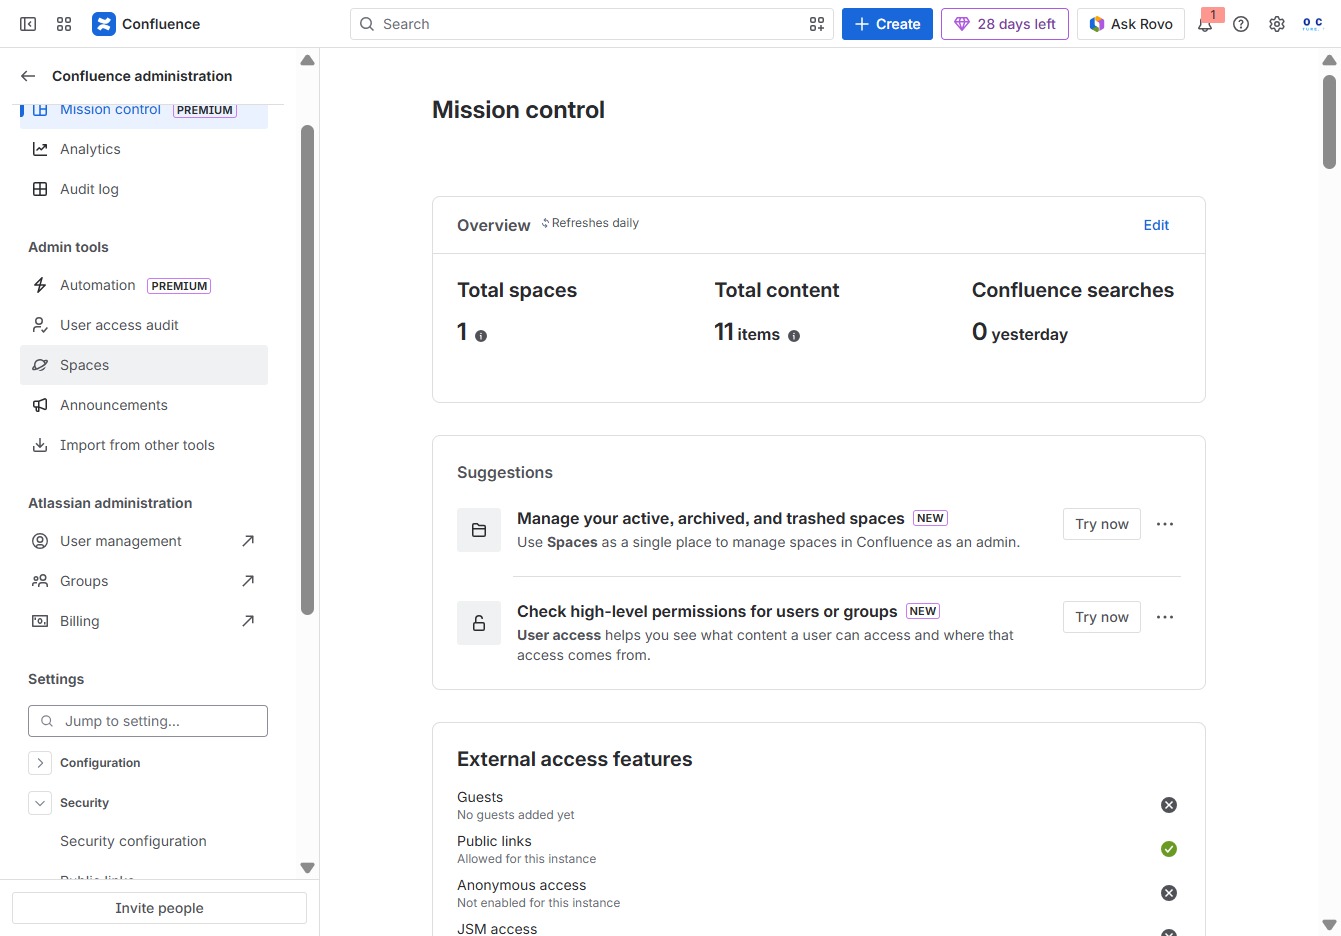Screen dimensions: 1341x936
Task: Click the main page scrollbar thumb
Action: click(1329, 120)
